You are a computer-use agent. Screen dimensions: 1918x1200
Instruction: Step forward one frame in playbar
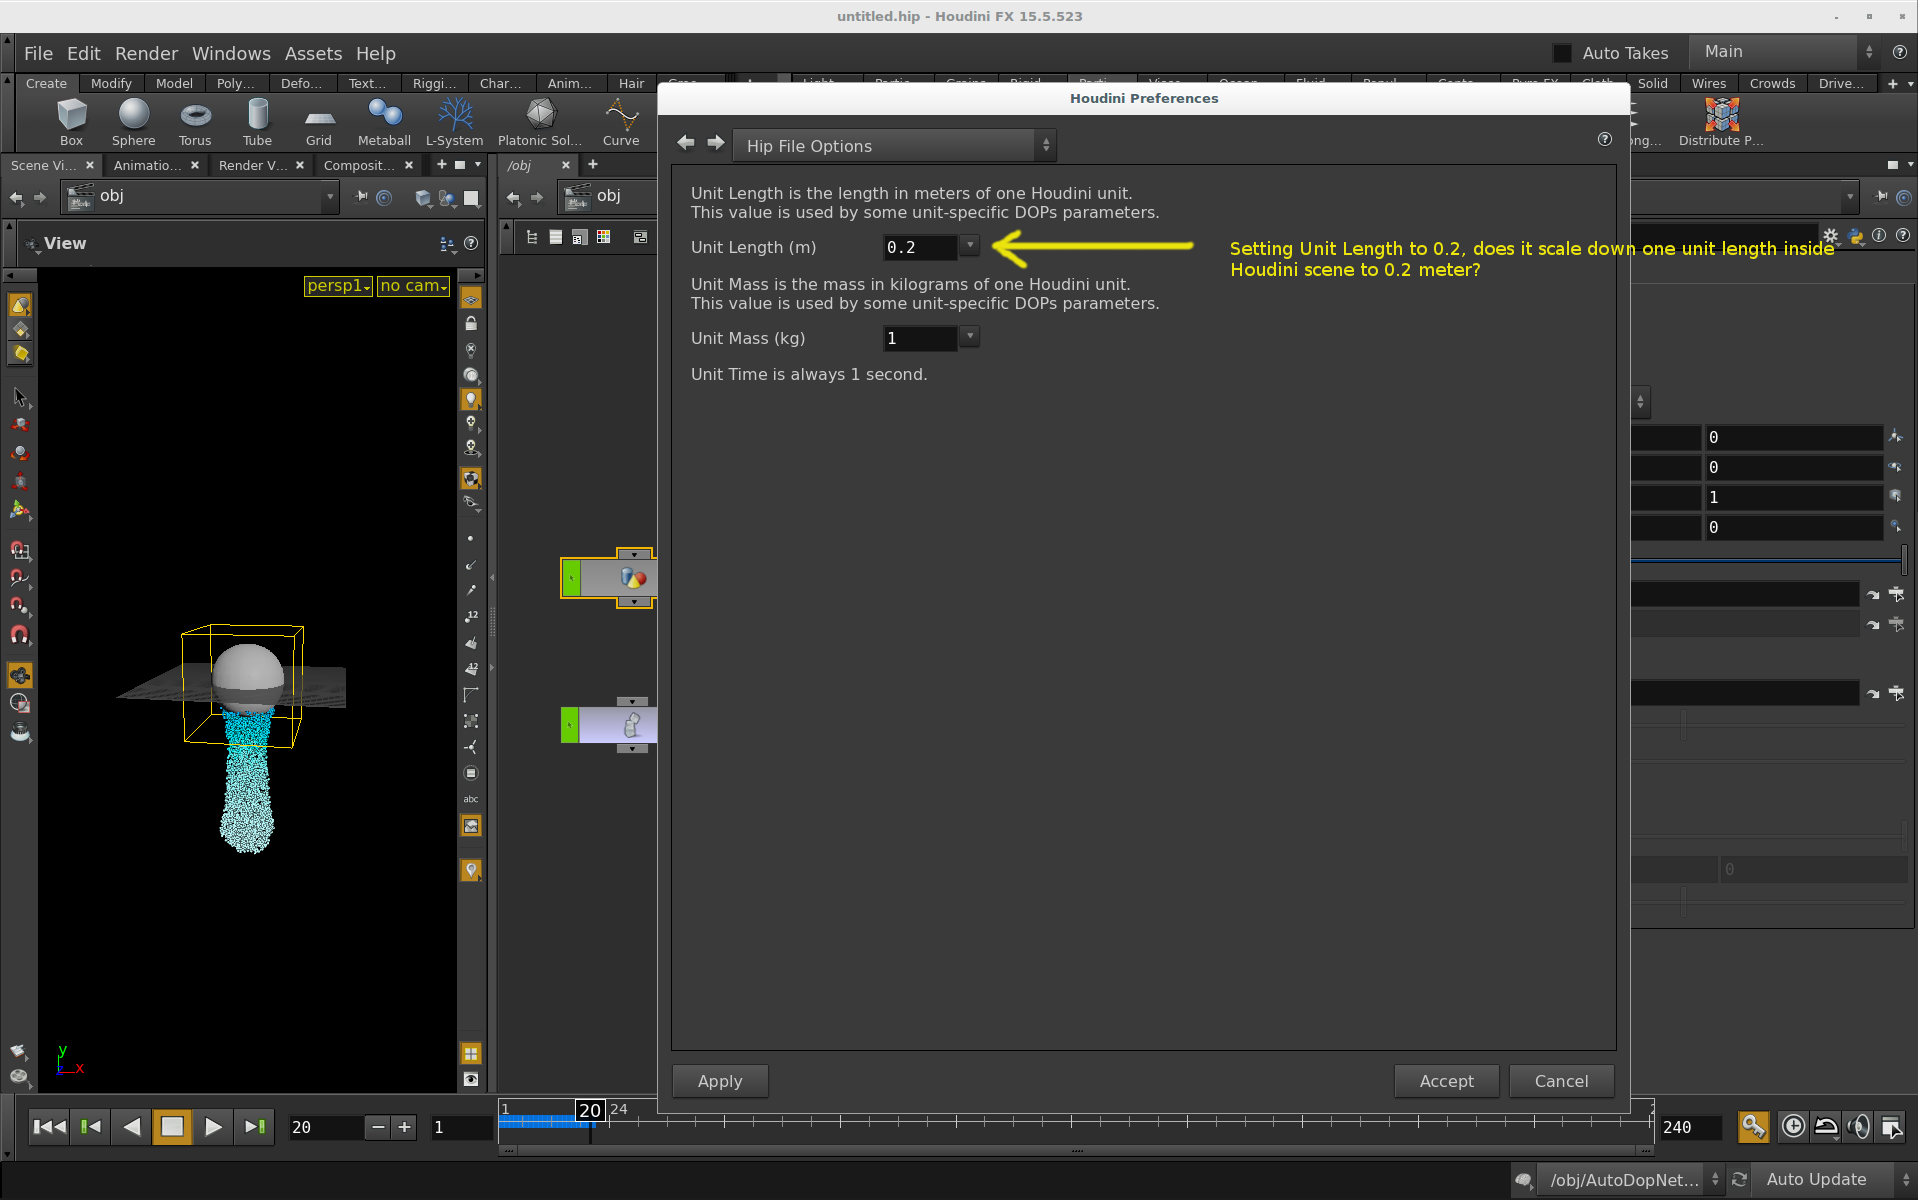tap(254, 1127)
